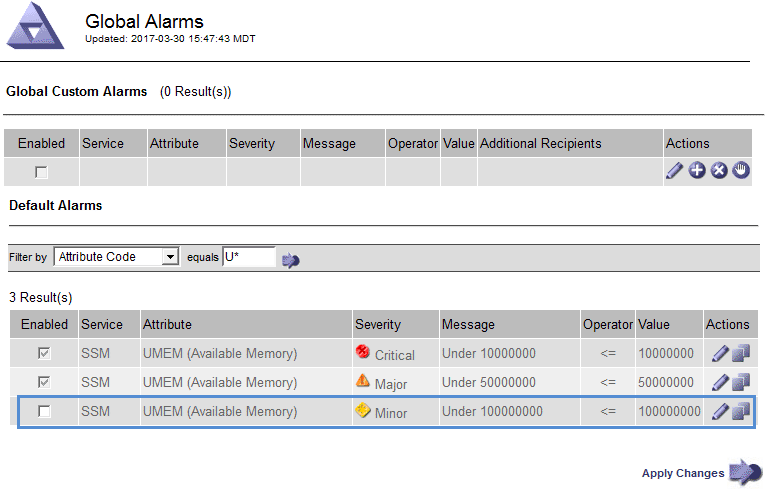Click the Apply Changes text label
The width and height of the screenshot is (765, 489).
[x=683, y=473]
